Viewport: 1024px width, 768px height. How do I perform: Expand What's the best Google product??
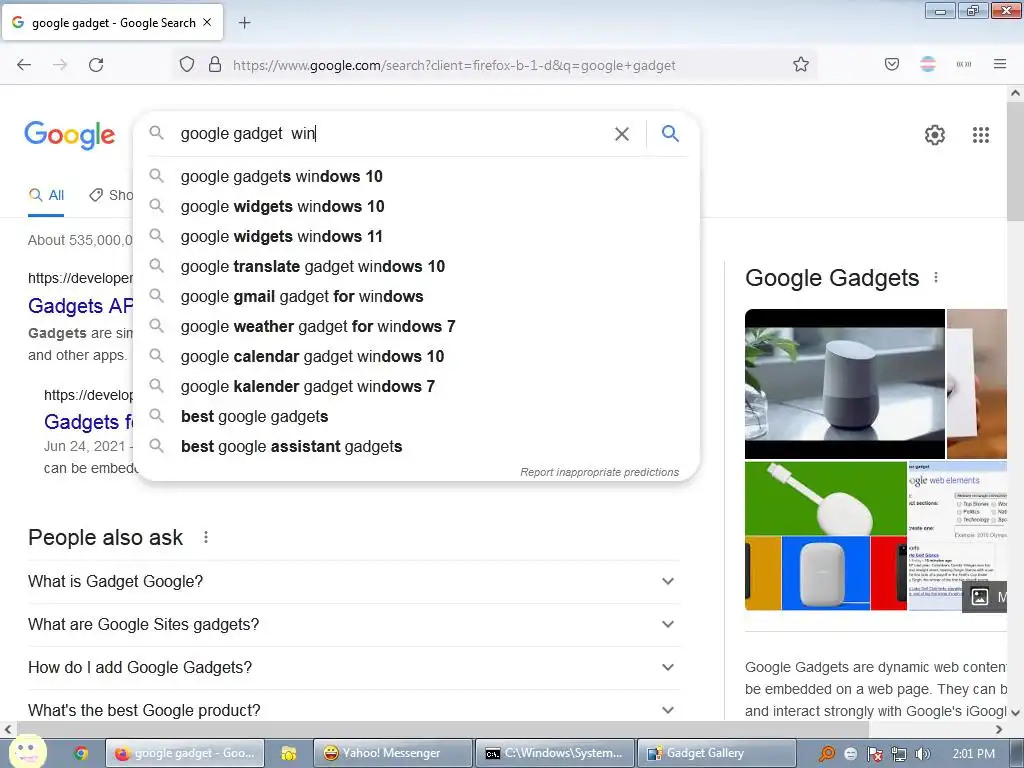(354, 709)
